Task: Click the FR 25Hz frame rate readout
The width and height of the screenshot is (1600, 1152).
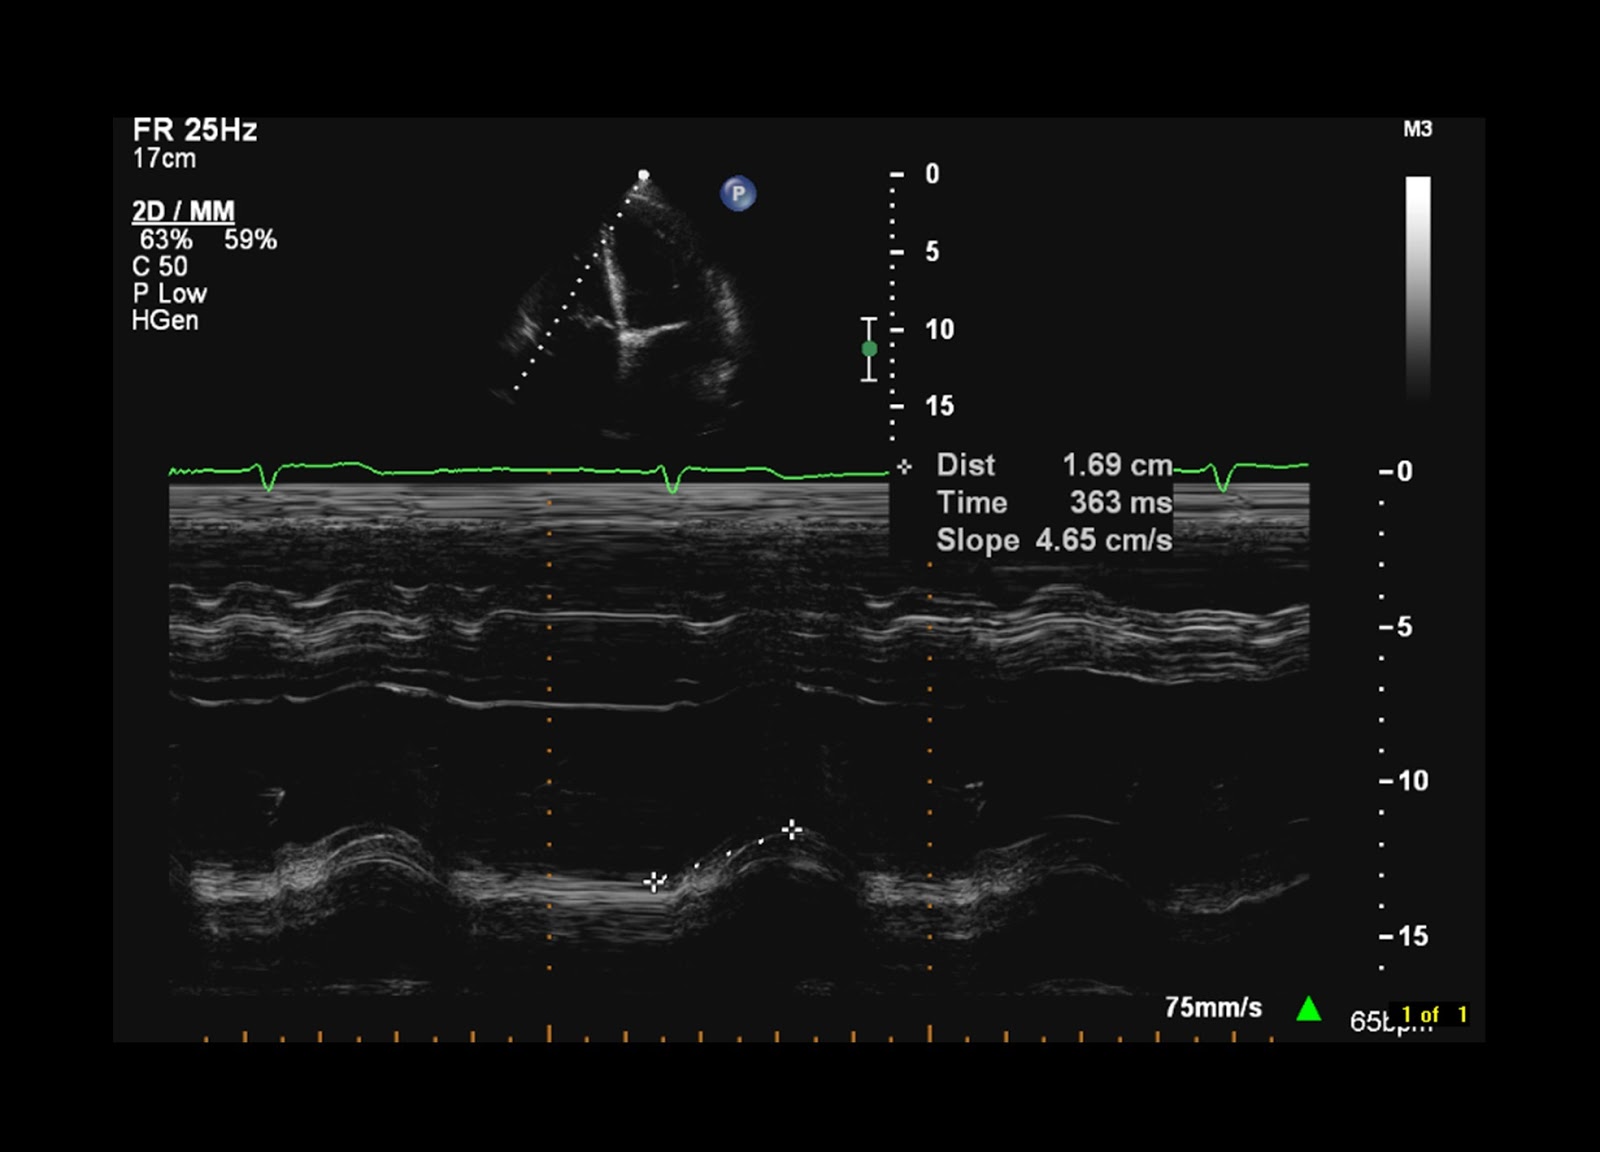Action: tap(195, 130)
